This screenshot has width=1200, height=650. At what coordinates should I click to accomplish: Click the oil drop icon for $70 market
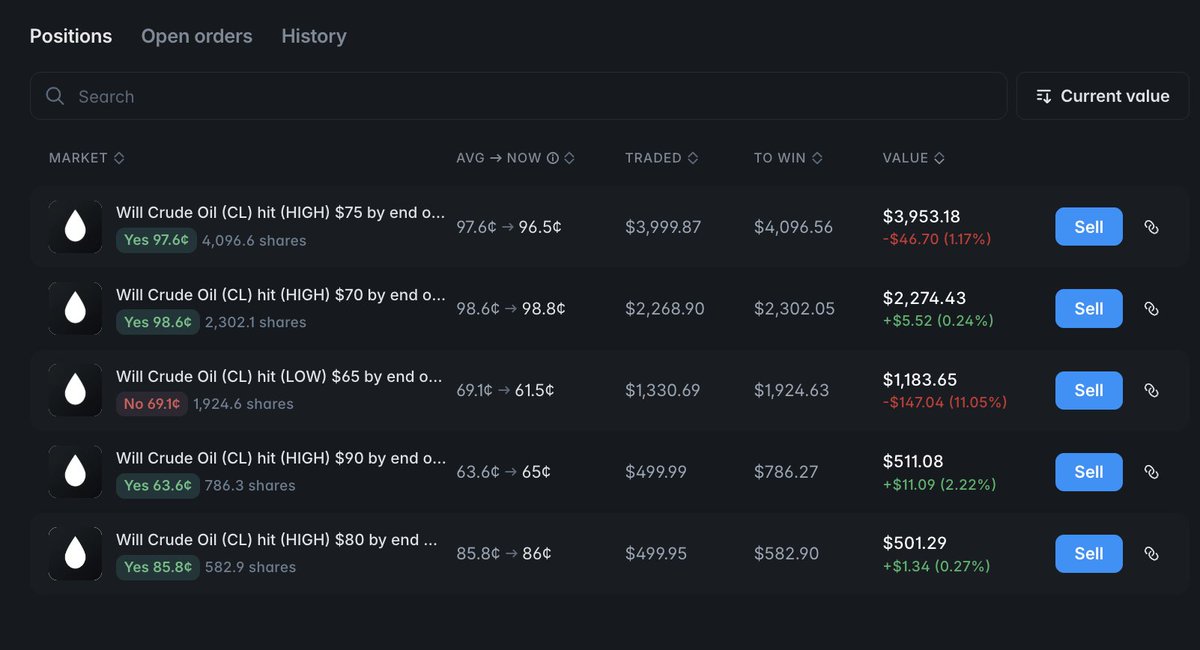(75, 308)
